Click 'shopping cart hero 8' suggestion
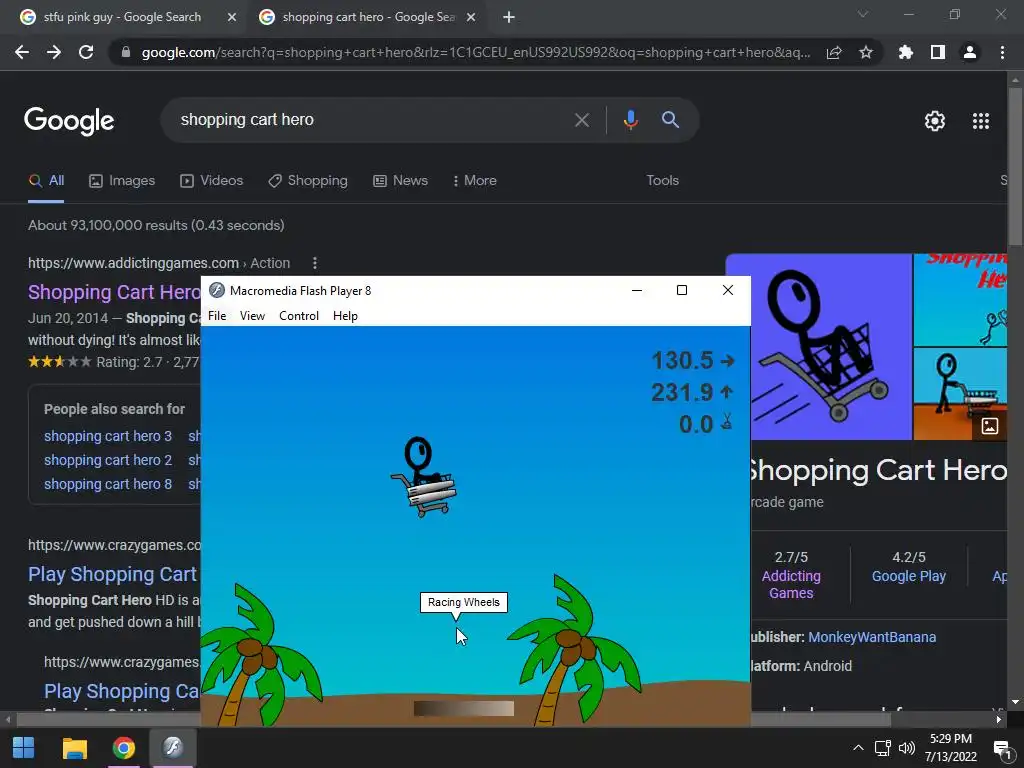The height and width of the screenshot is (768, 1024). (108, 485)
